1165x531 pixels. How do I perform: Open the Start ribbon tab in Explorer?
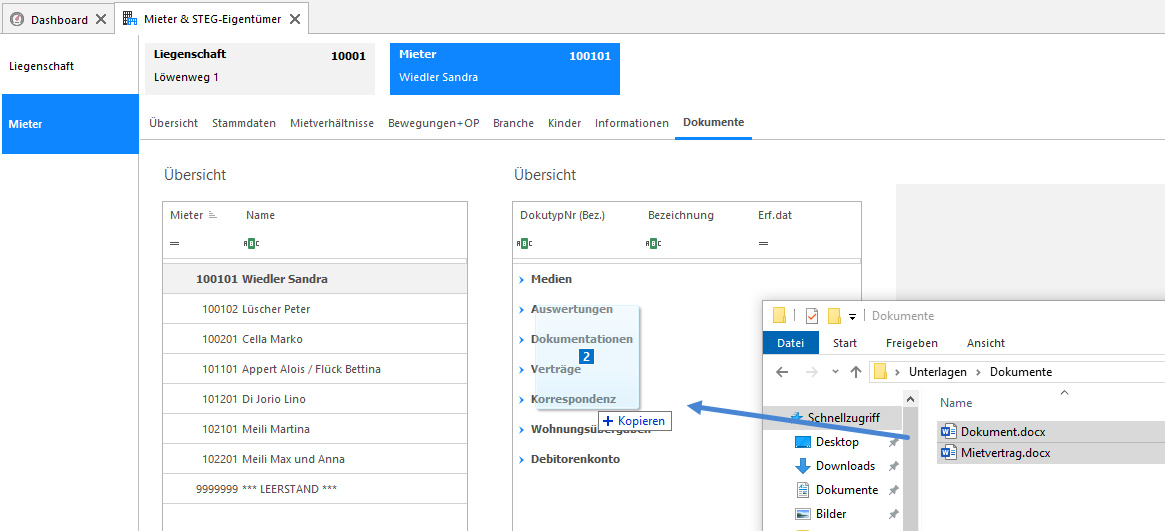pyautogui.click(x=845, y=343)
